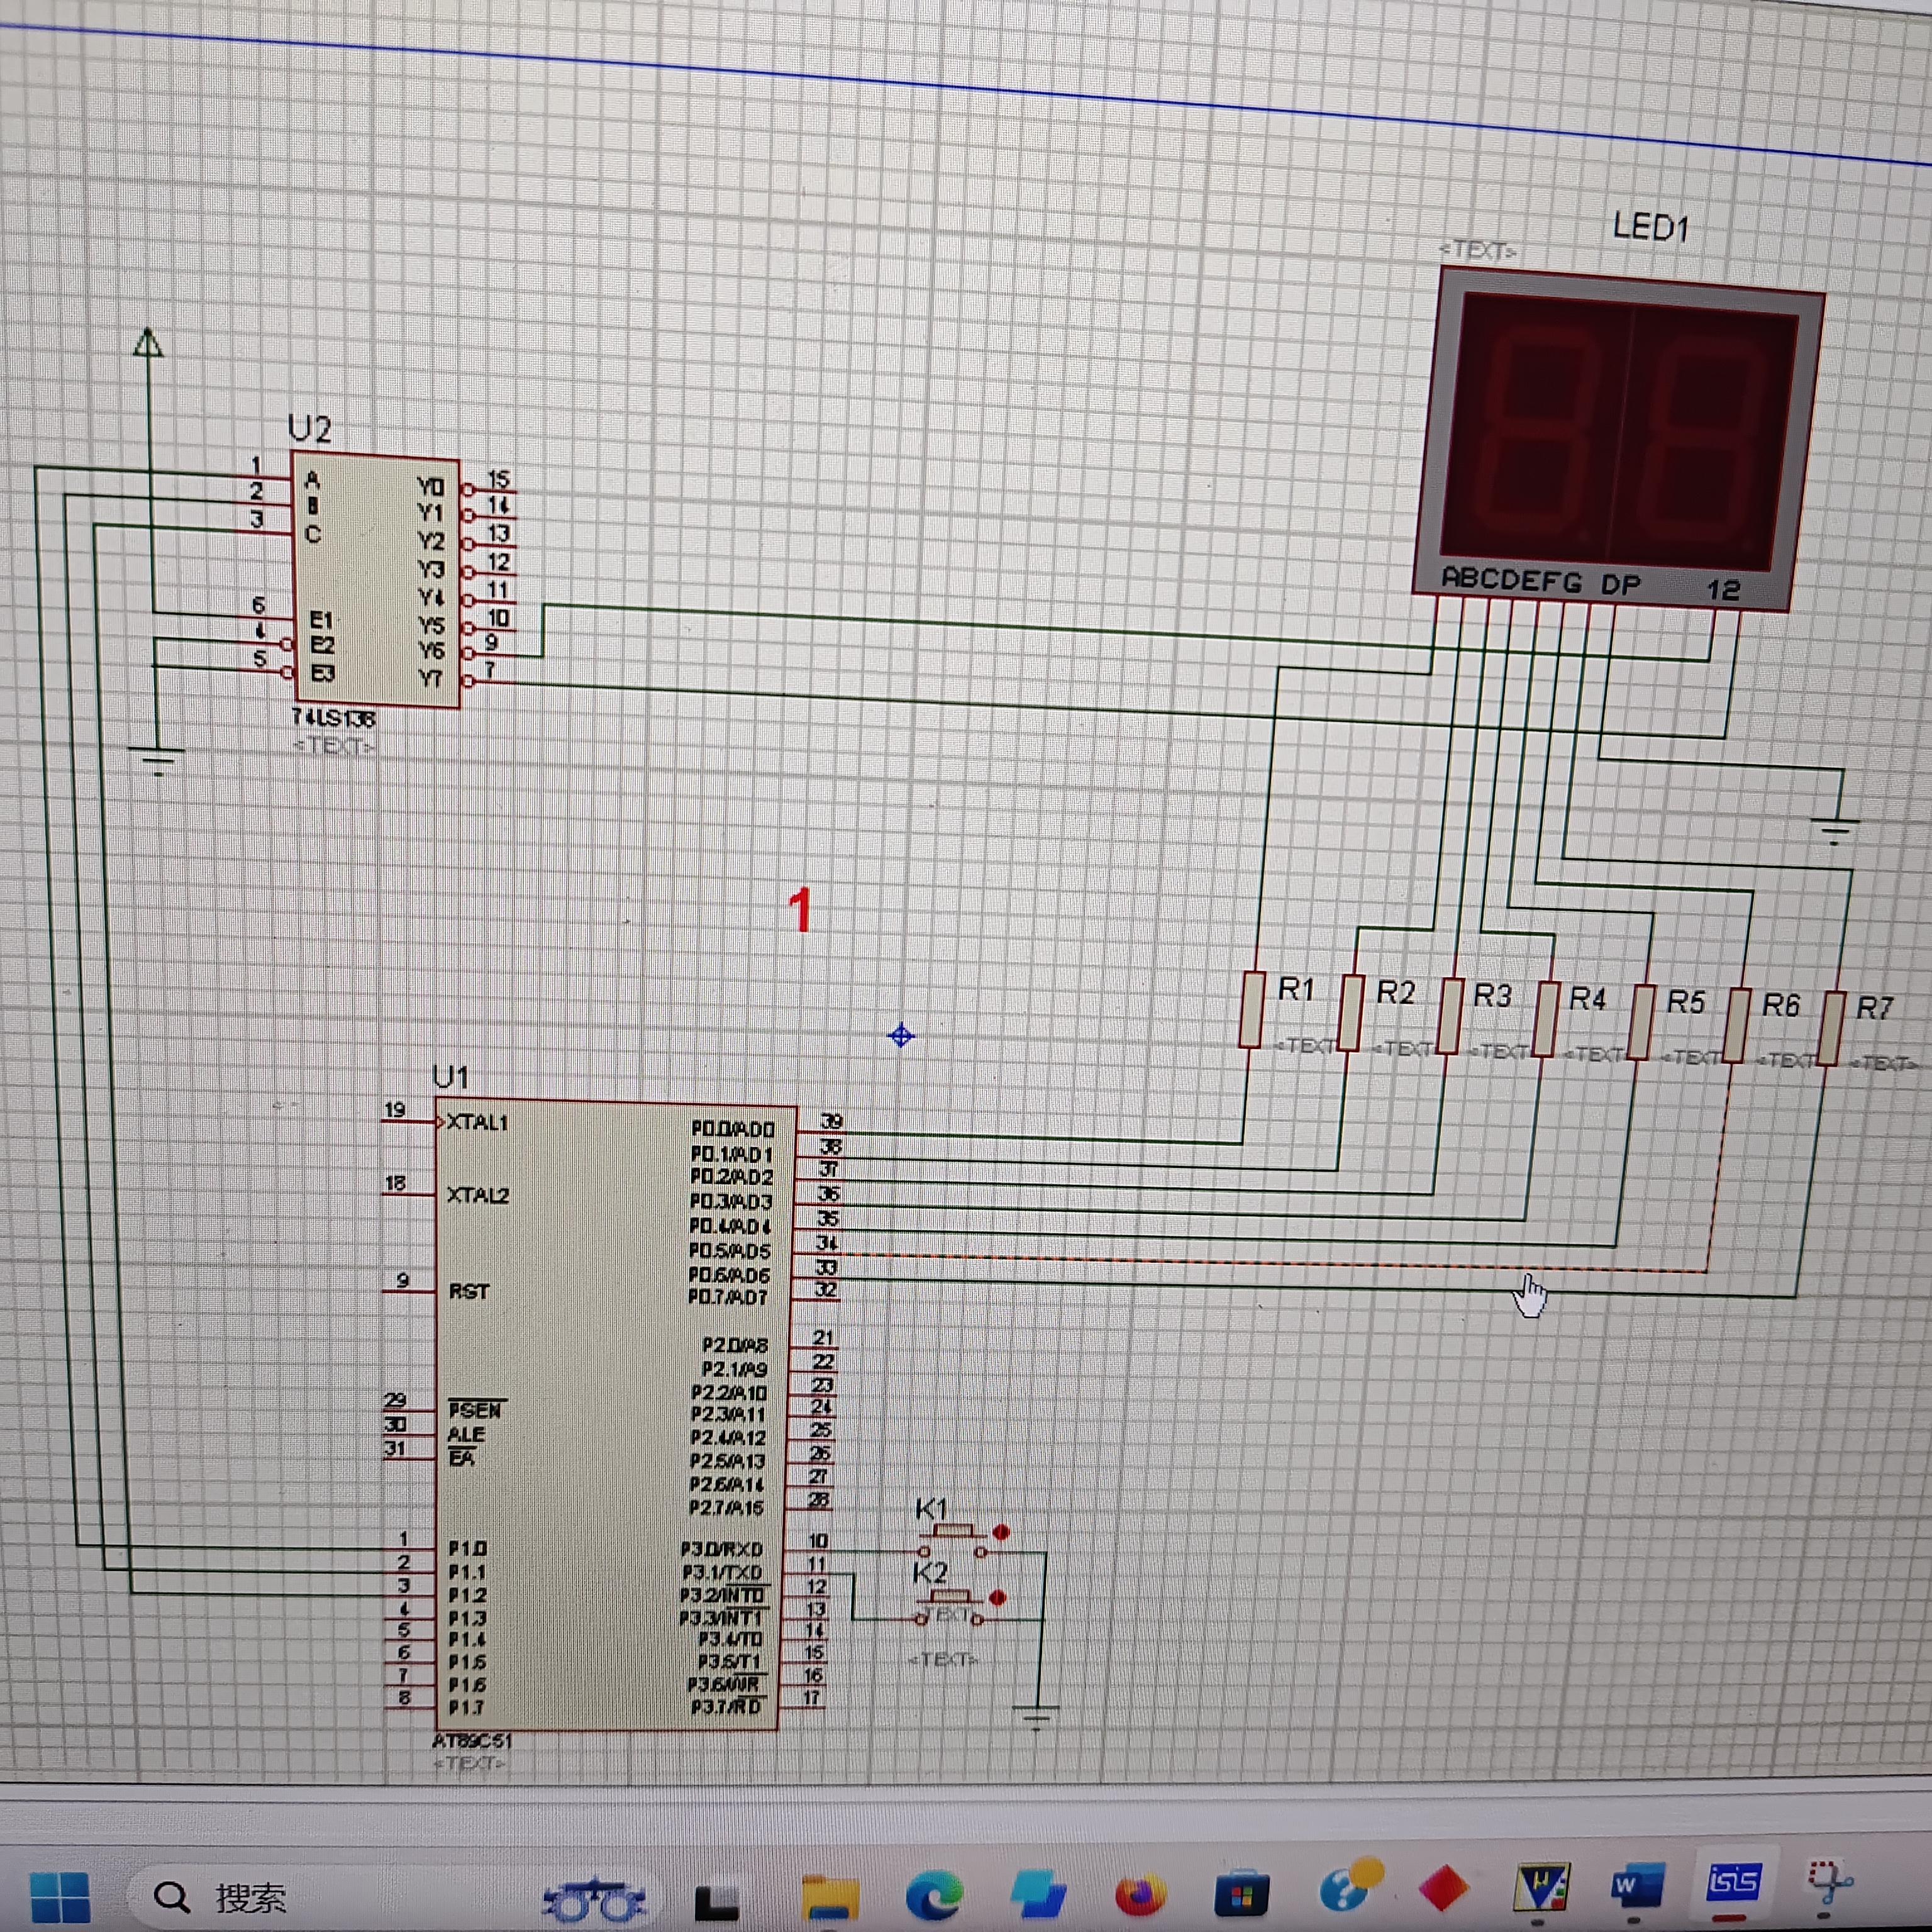
Task: Click the Windows Start button
Action: (60, 1897)
